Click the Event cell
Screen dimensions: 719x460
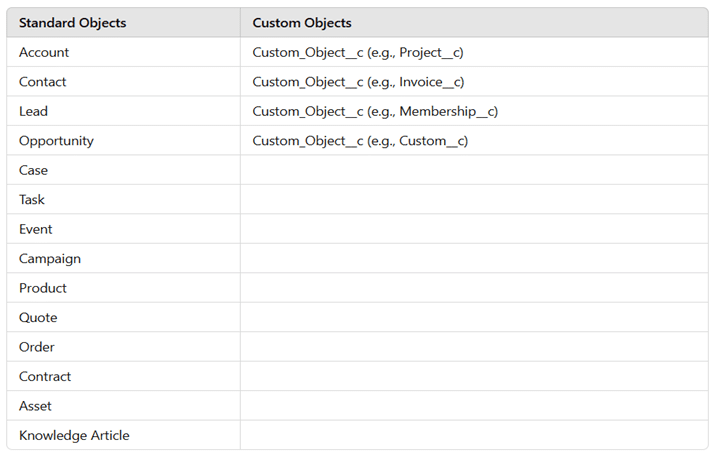(x=34, y=229)
